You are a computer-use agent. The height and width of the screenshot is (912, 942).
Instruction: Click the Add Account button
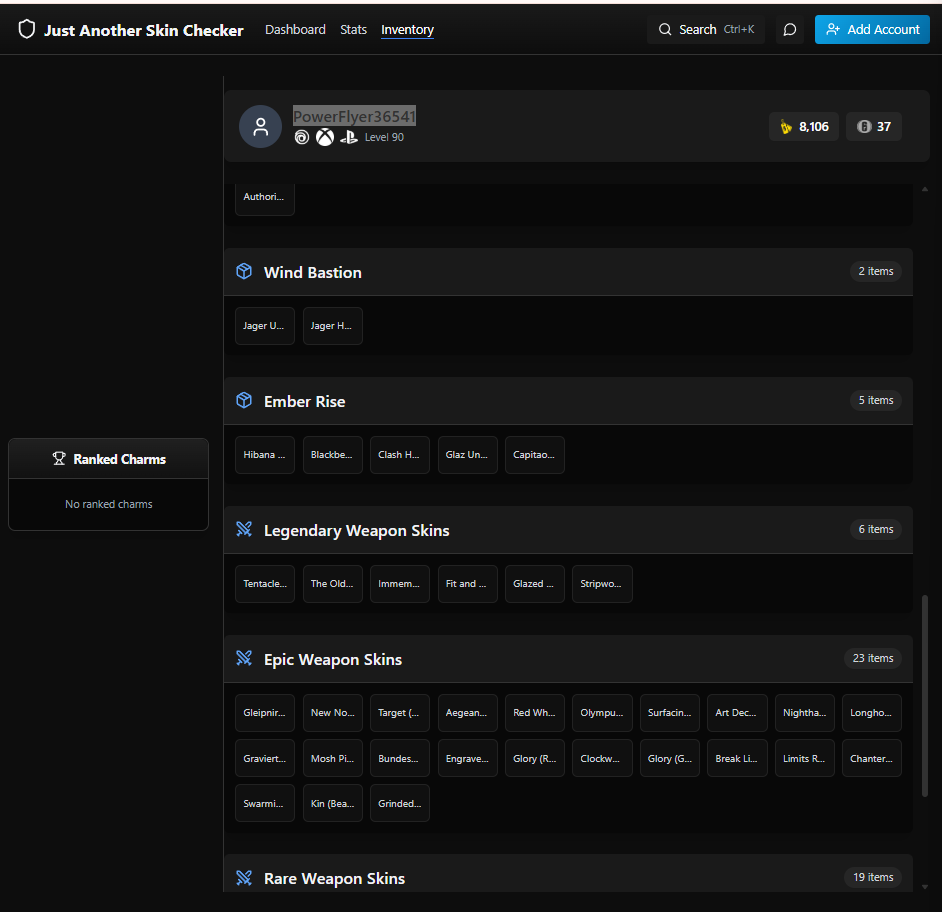click(872, 29)
